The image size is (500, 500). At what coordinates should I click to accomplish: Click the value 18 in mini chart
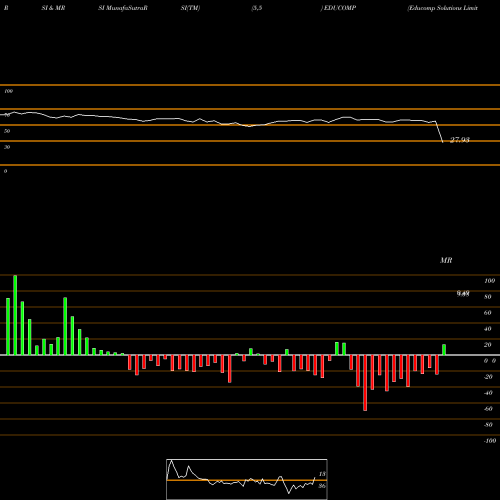(x=322, y=474)
